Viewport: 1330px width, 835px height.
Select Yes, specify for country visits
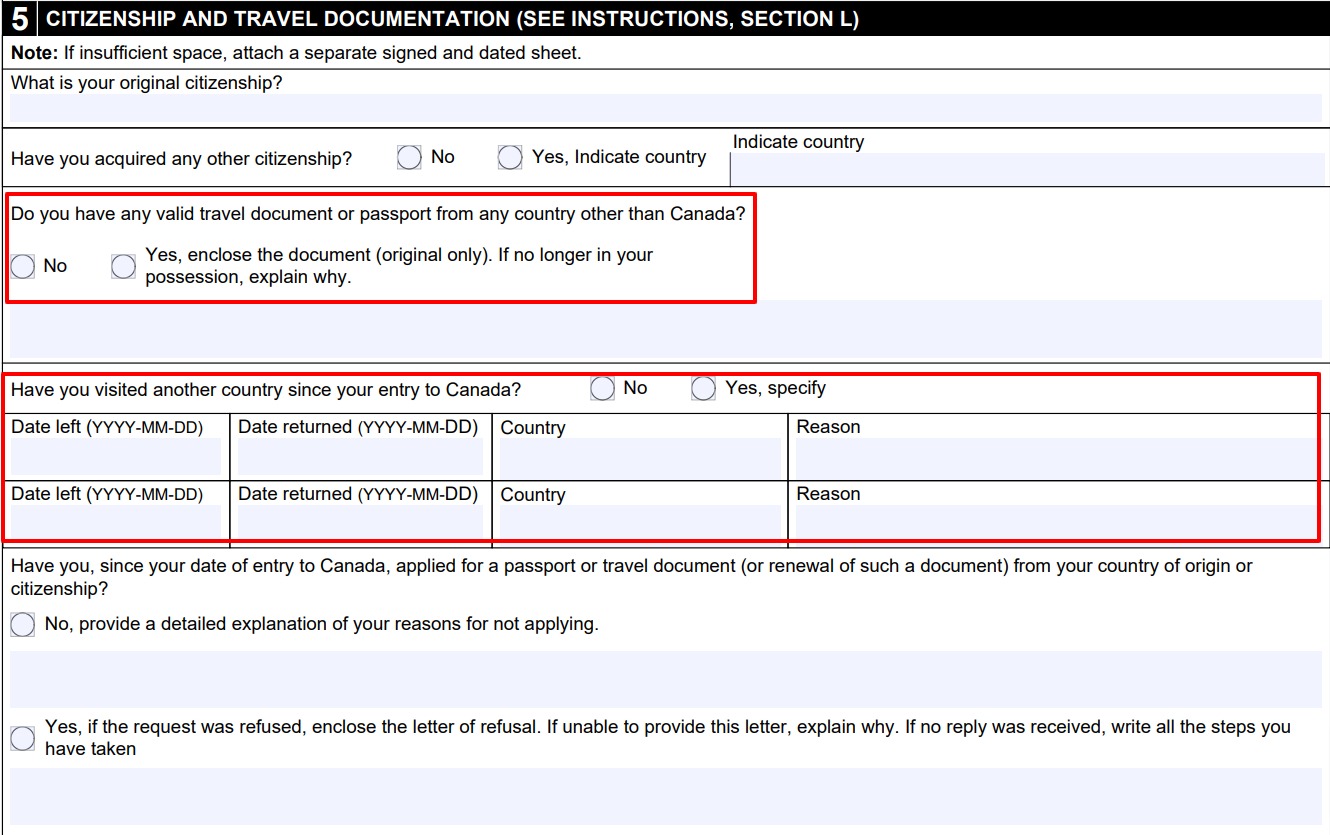[703, 388]
